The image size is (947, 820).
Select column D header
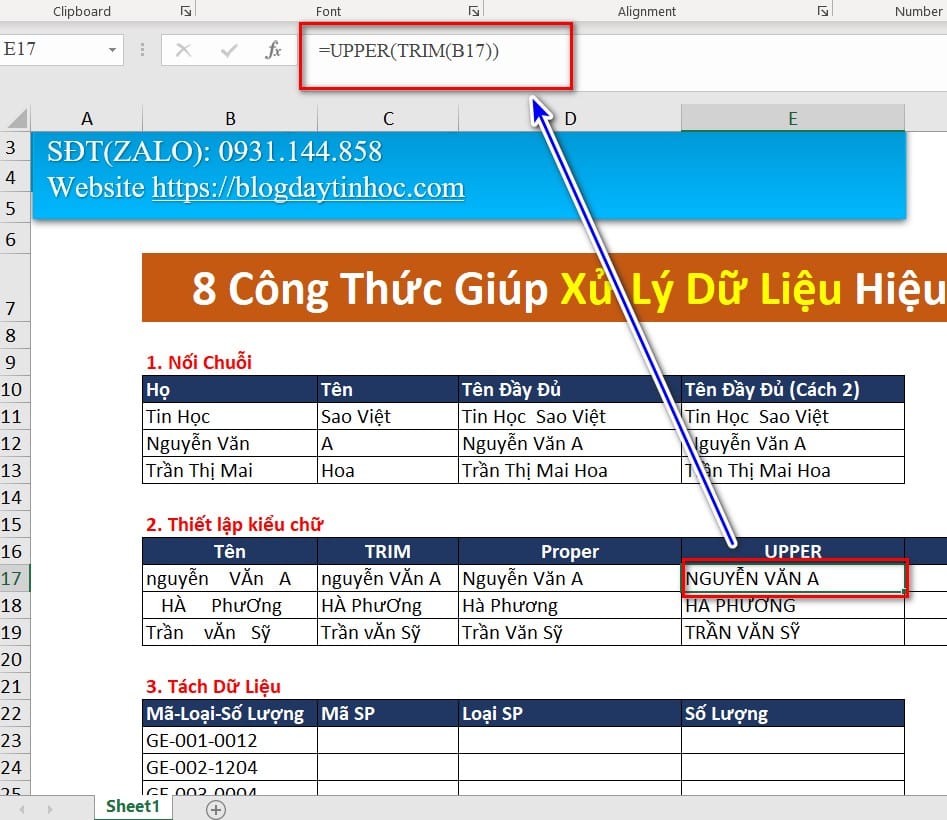pyautogui.click(x=570, y=118)
